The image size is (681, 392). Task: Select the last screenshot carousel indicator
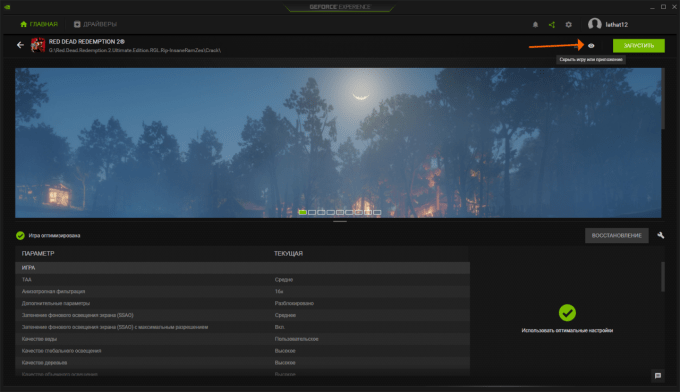click(x=377, y=212)
